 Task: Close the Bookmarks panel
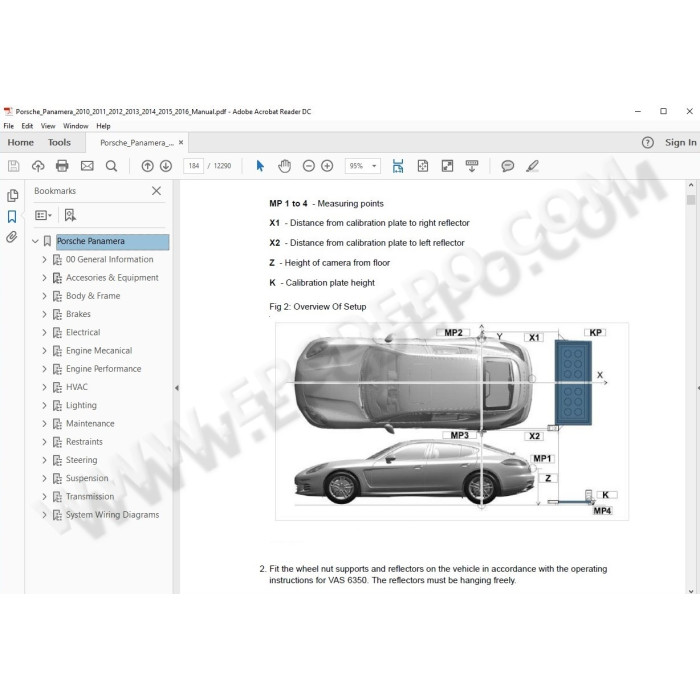156,191
